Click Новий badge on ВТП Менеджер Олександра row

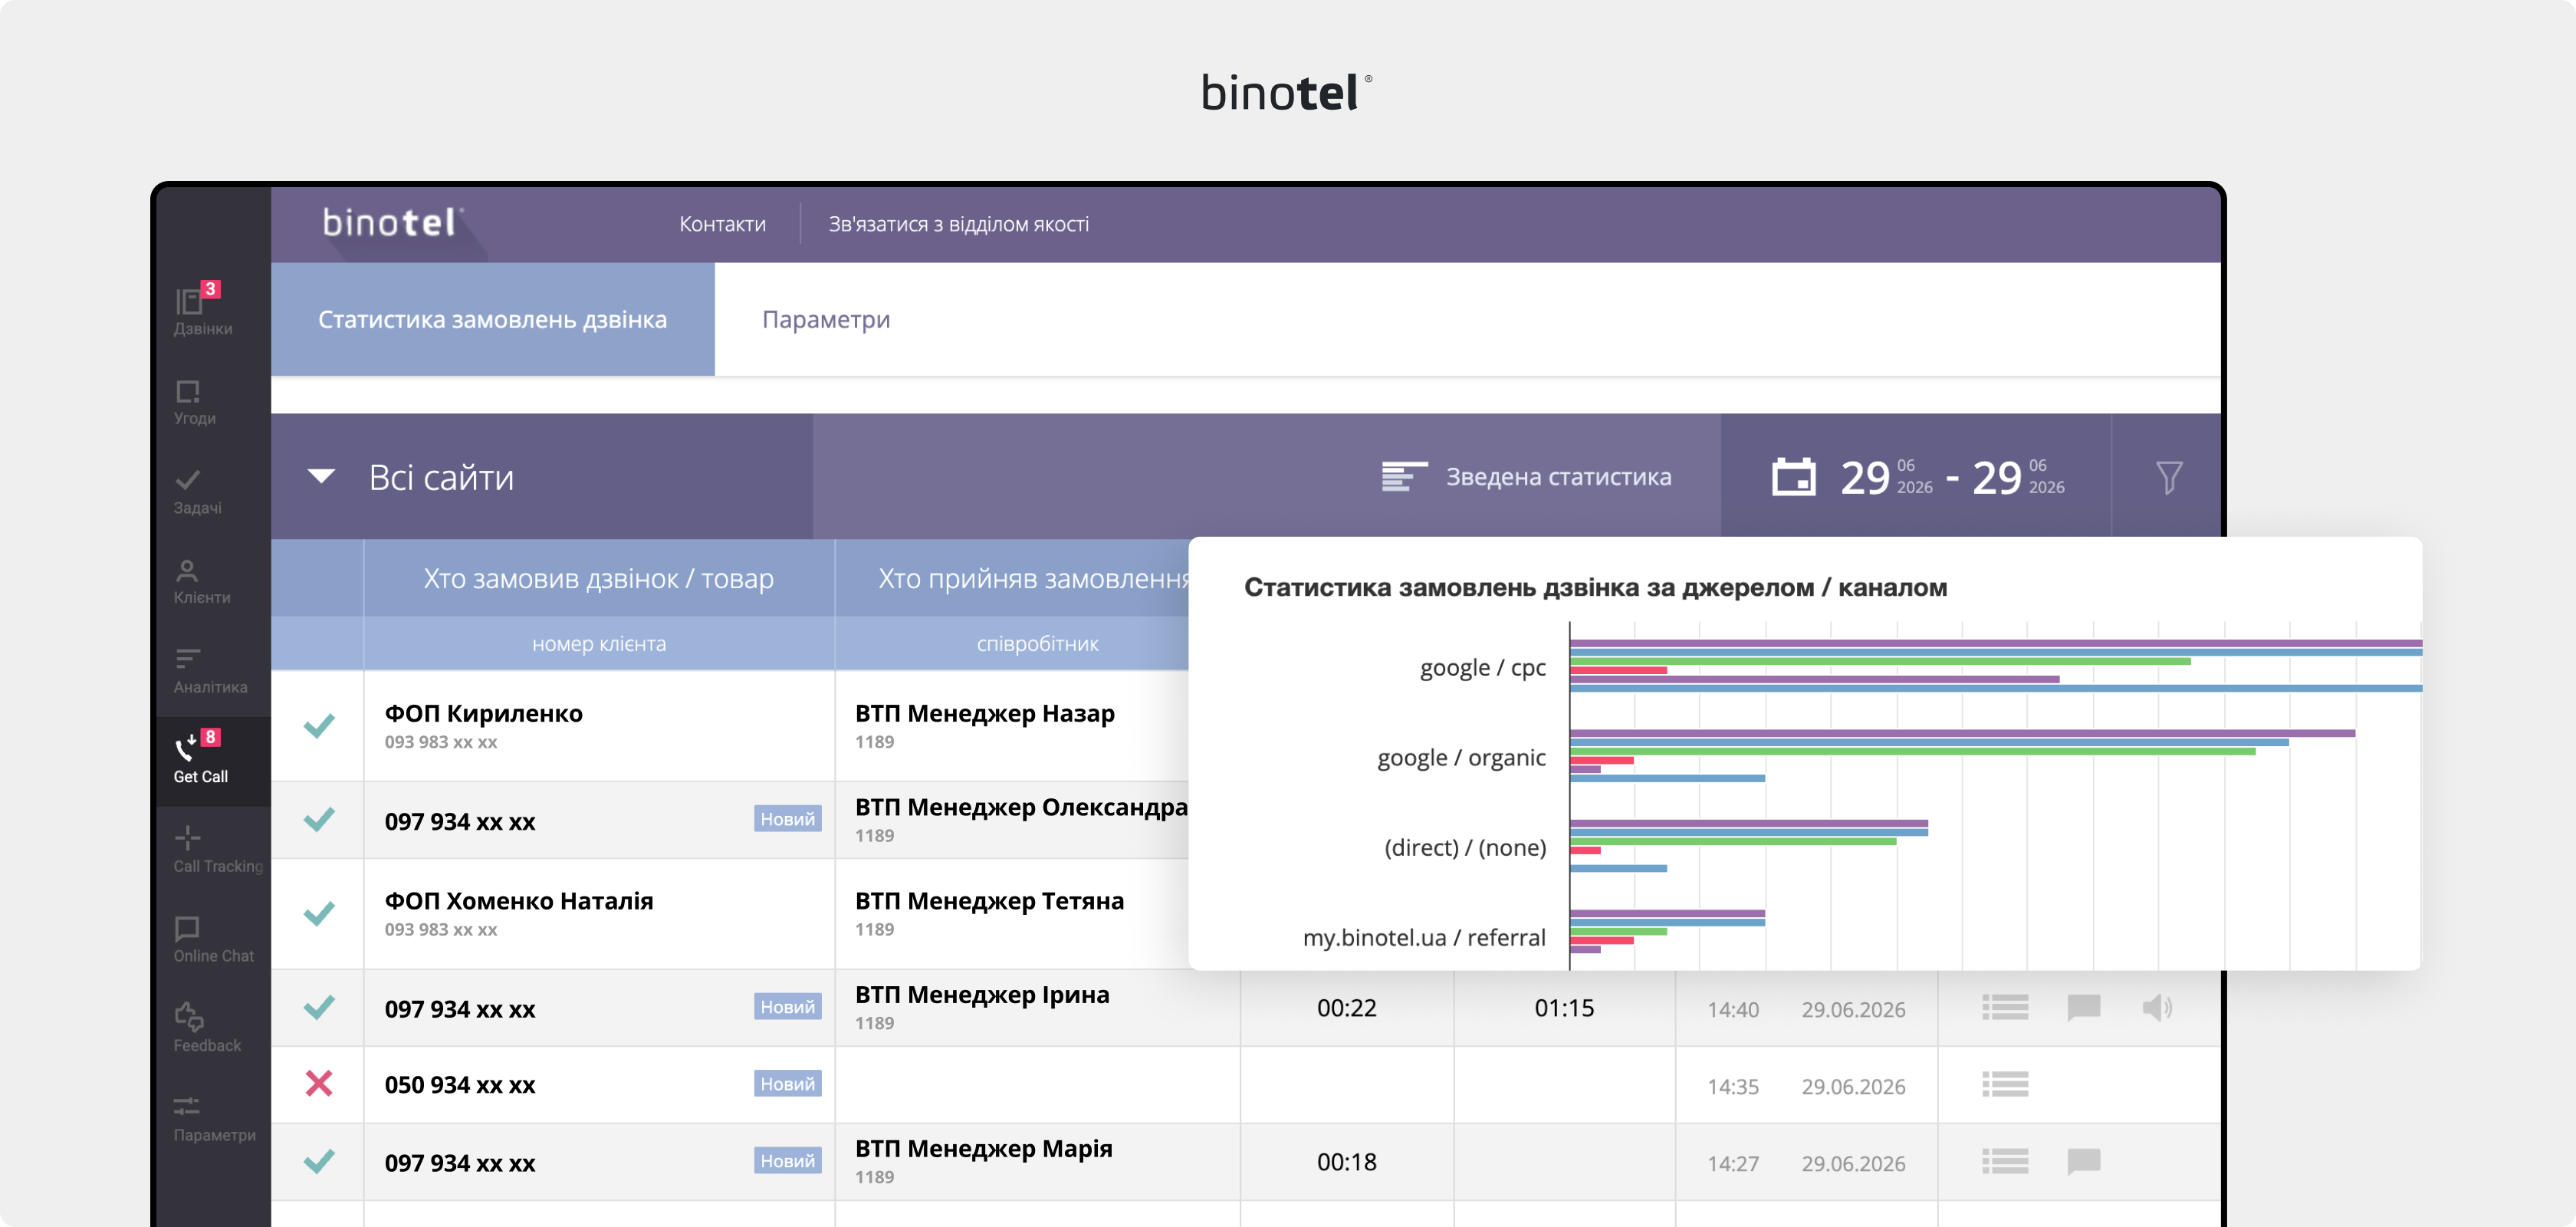(787, 819)
